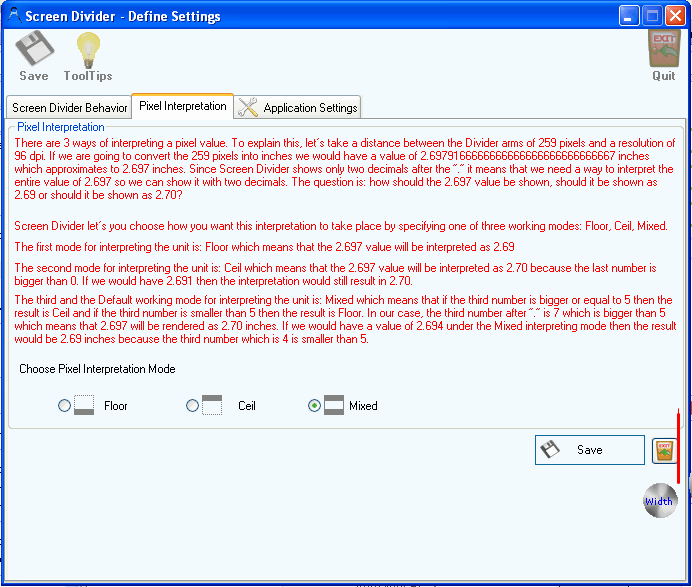Switch to the Pixel Interpretation tab
The image size is (692, 587).
pos(183,106)
